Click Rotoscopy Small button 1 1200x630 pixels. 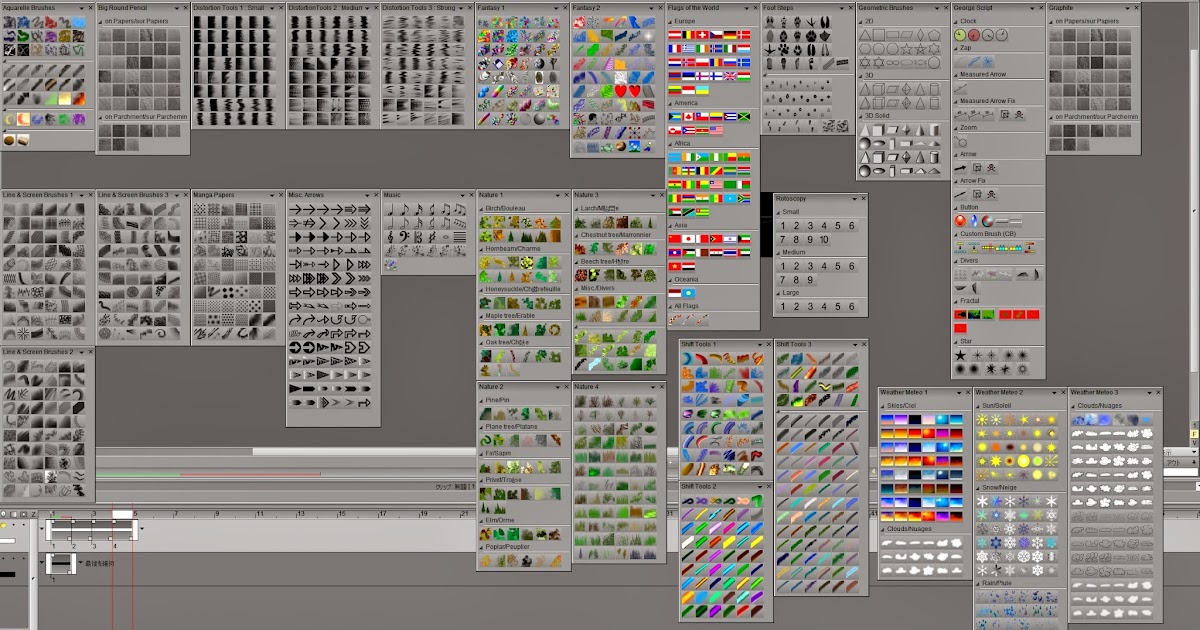coord(783,226)
